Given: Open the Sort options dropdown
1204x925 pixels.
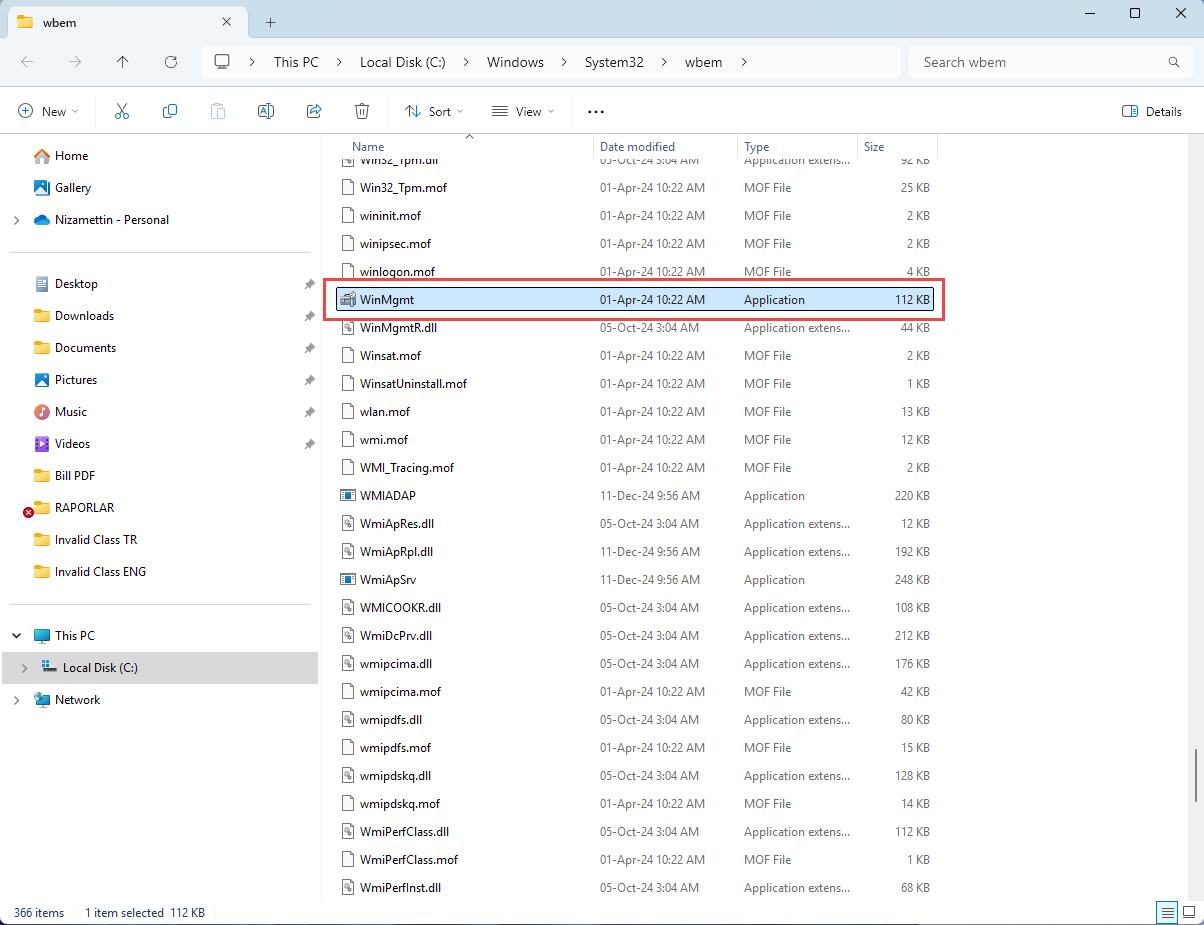Looking at the screenshot, I should tap(433, 111).
